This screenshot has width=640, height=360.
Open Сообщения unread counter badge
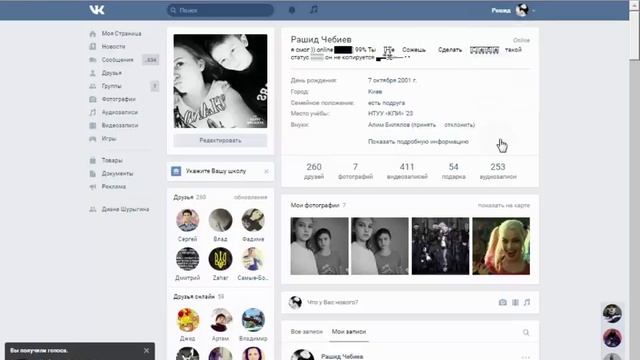pyautogui.click(x=151, y=60)
